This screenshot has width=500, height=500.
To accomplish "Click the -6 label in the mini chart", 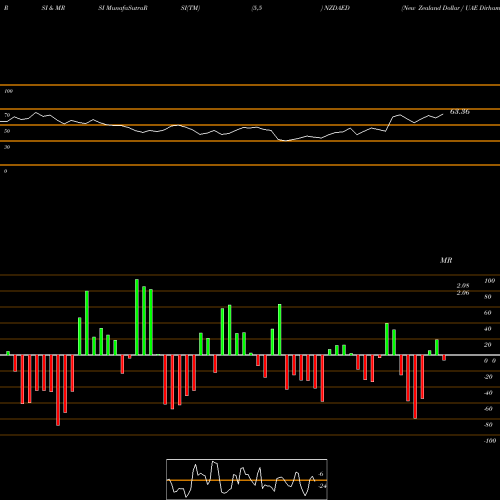I will click(320, 474).
